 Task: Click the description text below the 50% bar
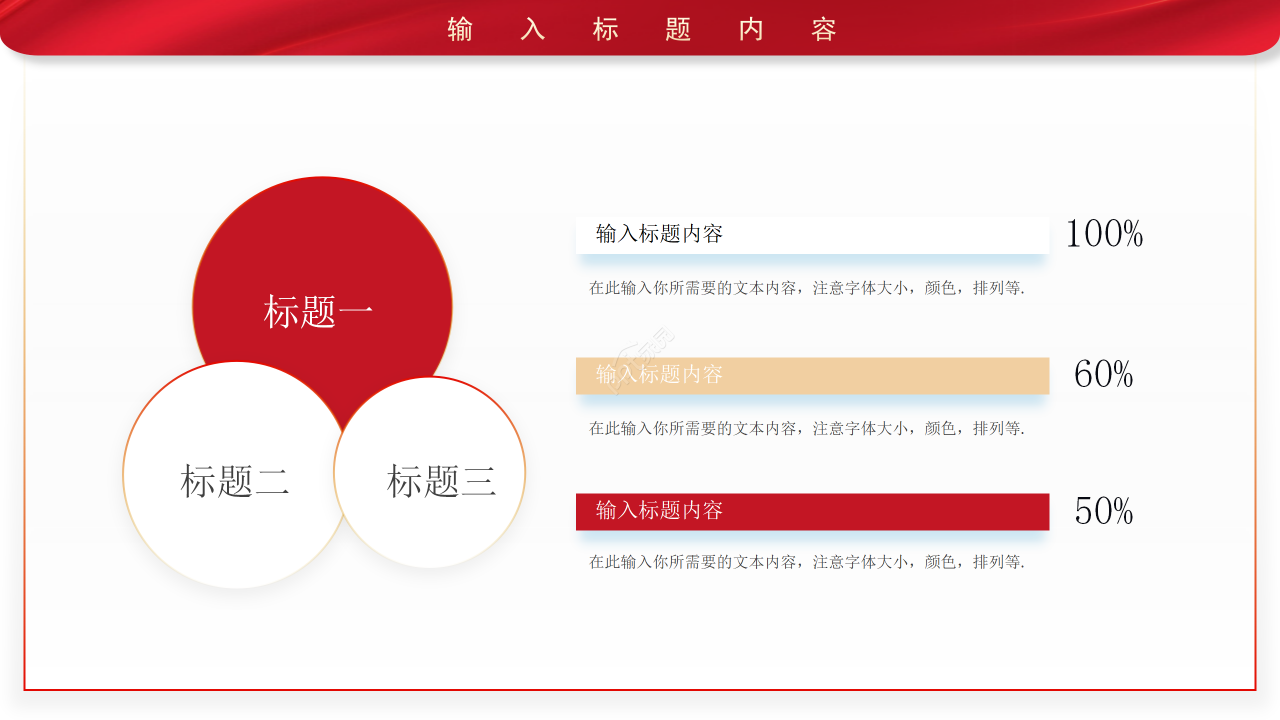tap(807, 562)
